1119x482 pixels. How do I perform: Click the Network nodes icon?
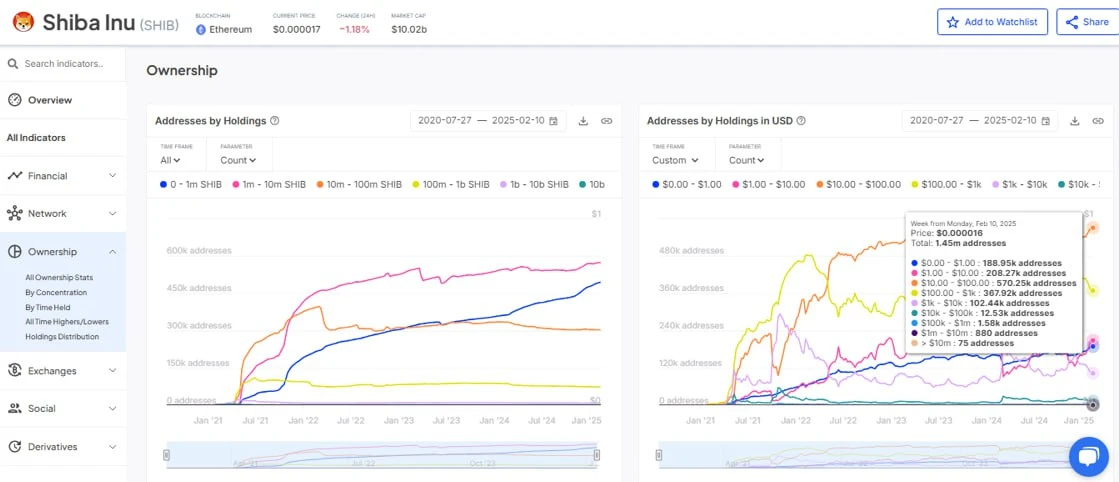14,214
